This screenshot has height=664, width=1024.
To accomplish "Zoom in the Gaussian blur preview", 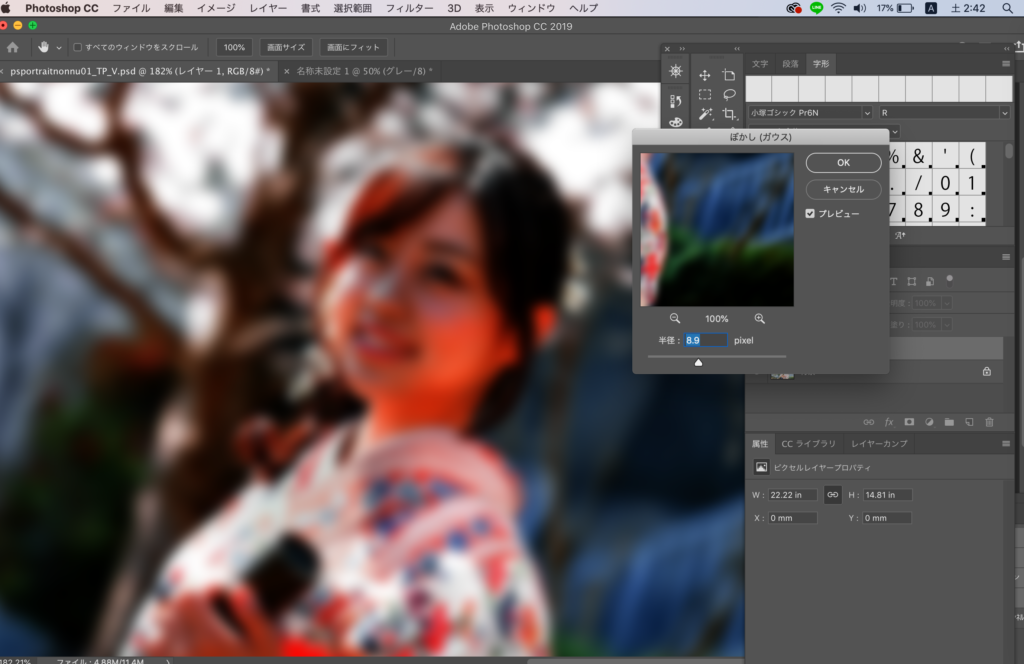I will tap(760, 318).
